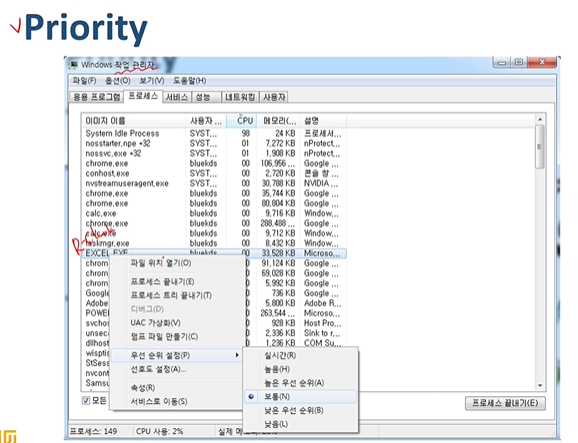
Task: Switch to the 서비스 tab
Action: pos(177,97)
